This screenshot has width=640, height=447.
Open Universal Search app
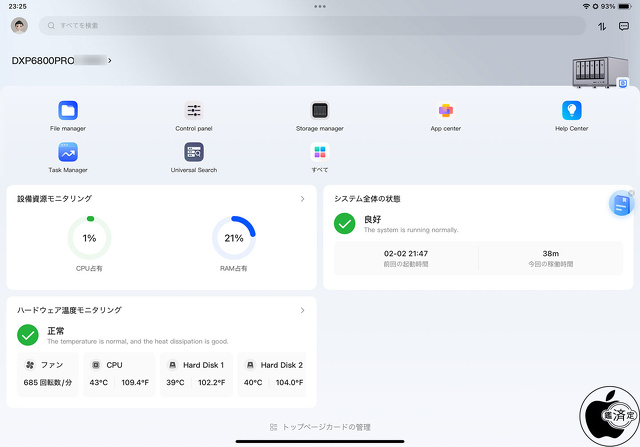click(x=194, y=153)
